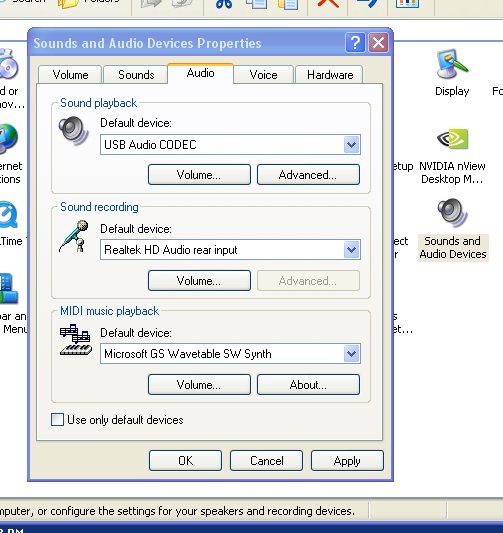Screen dimensions: 503x533
Task: Confirm the dialog with OK
Action: coord(186,461)
